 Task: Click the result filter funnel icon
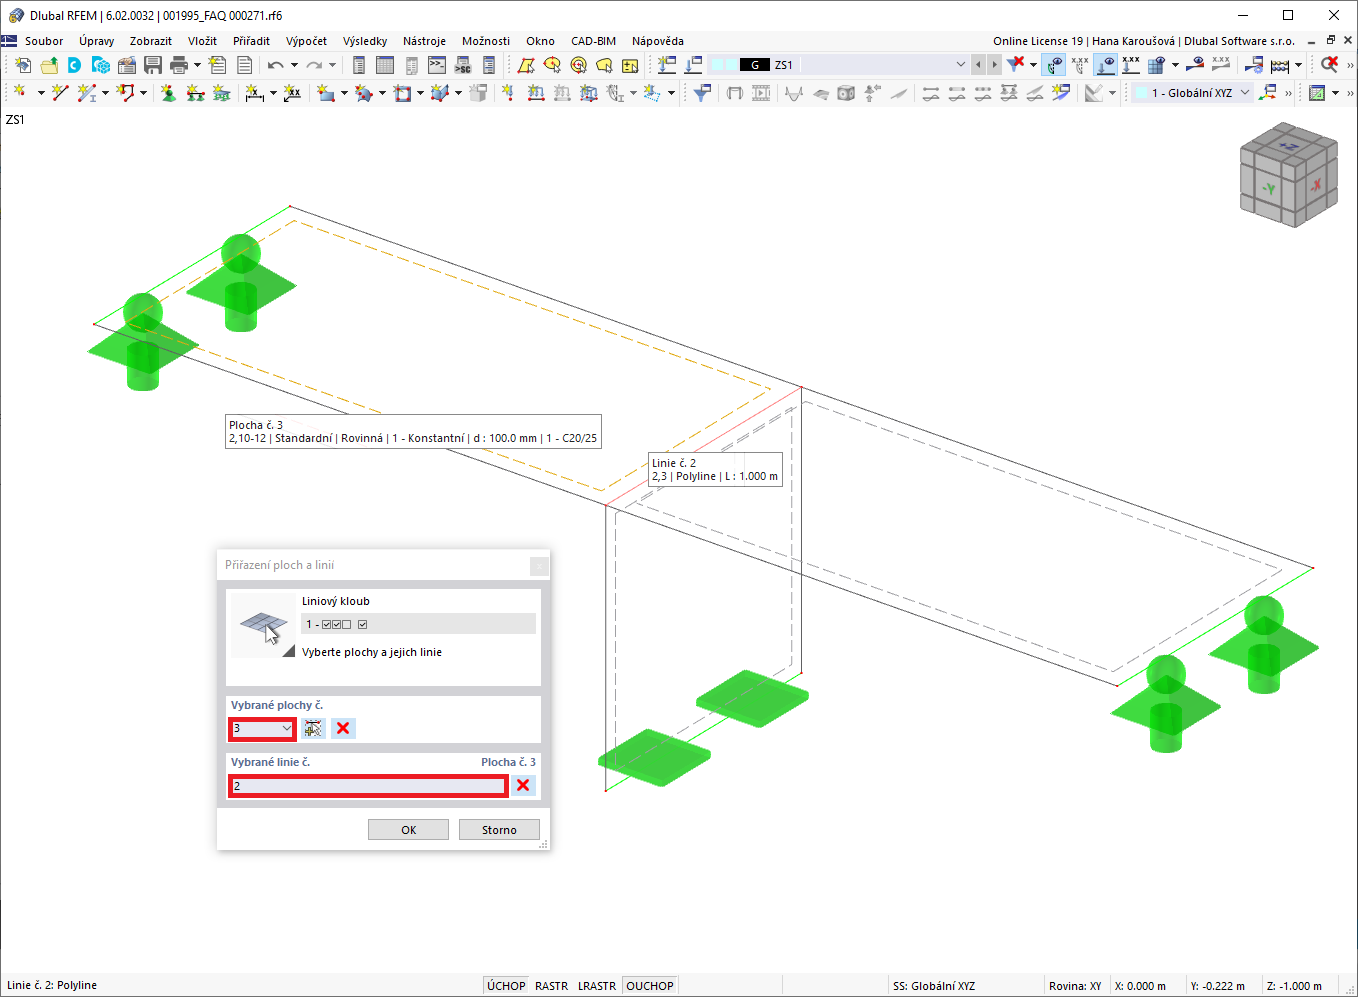tap(702, 93)
